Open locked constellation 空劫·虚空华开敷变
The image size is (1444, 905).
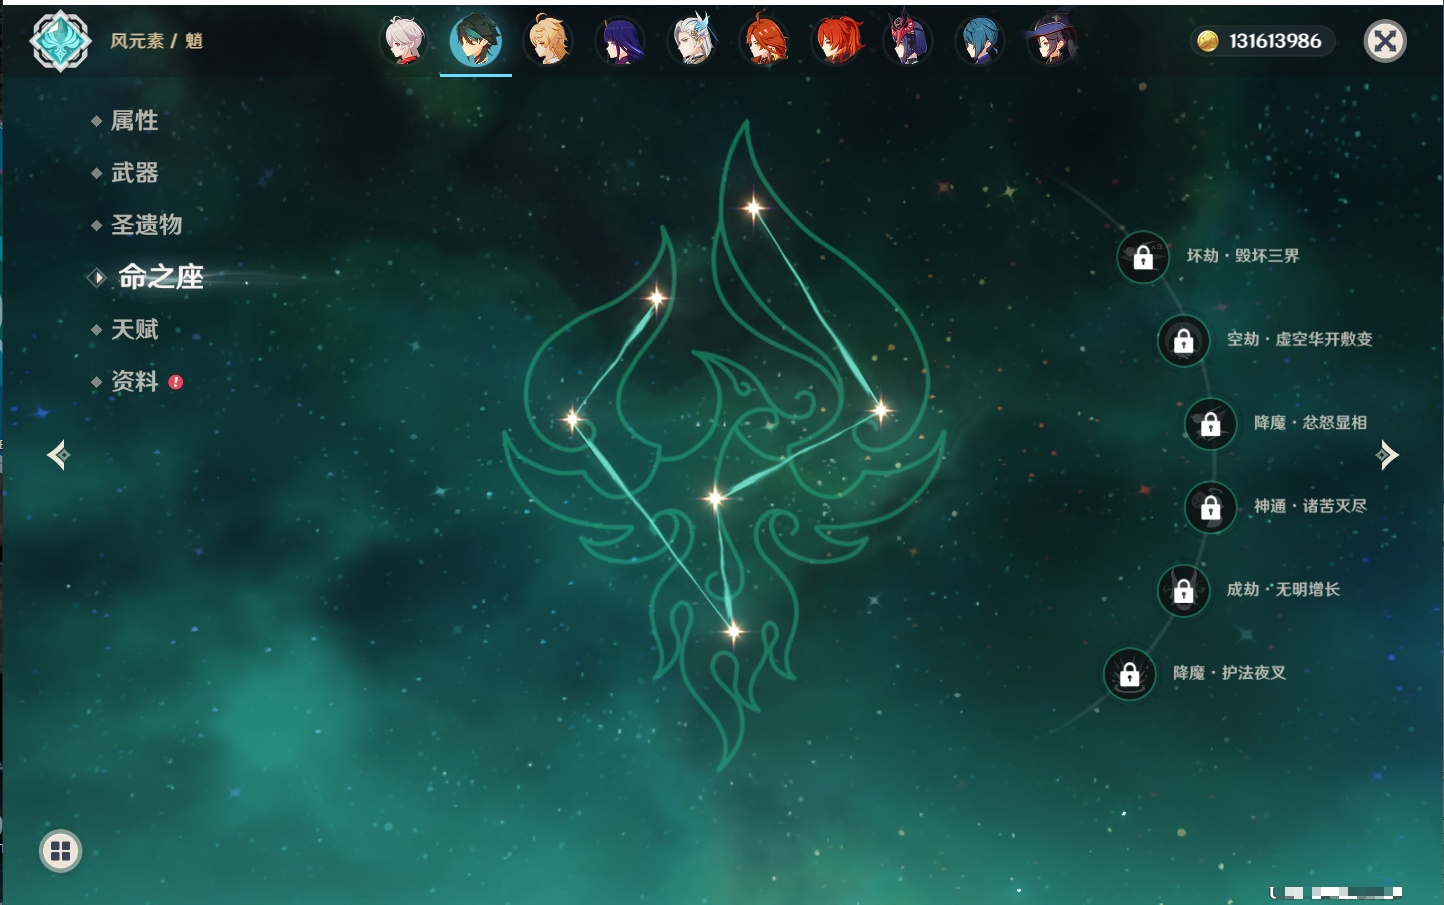(x=1184, y=340)
